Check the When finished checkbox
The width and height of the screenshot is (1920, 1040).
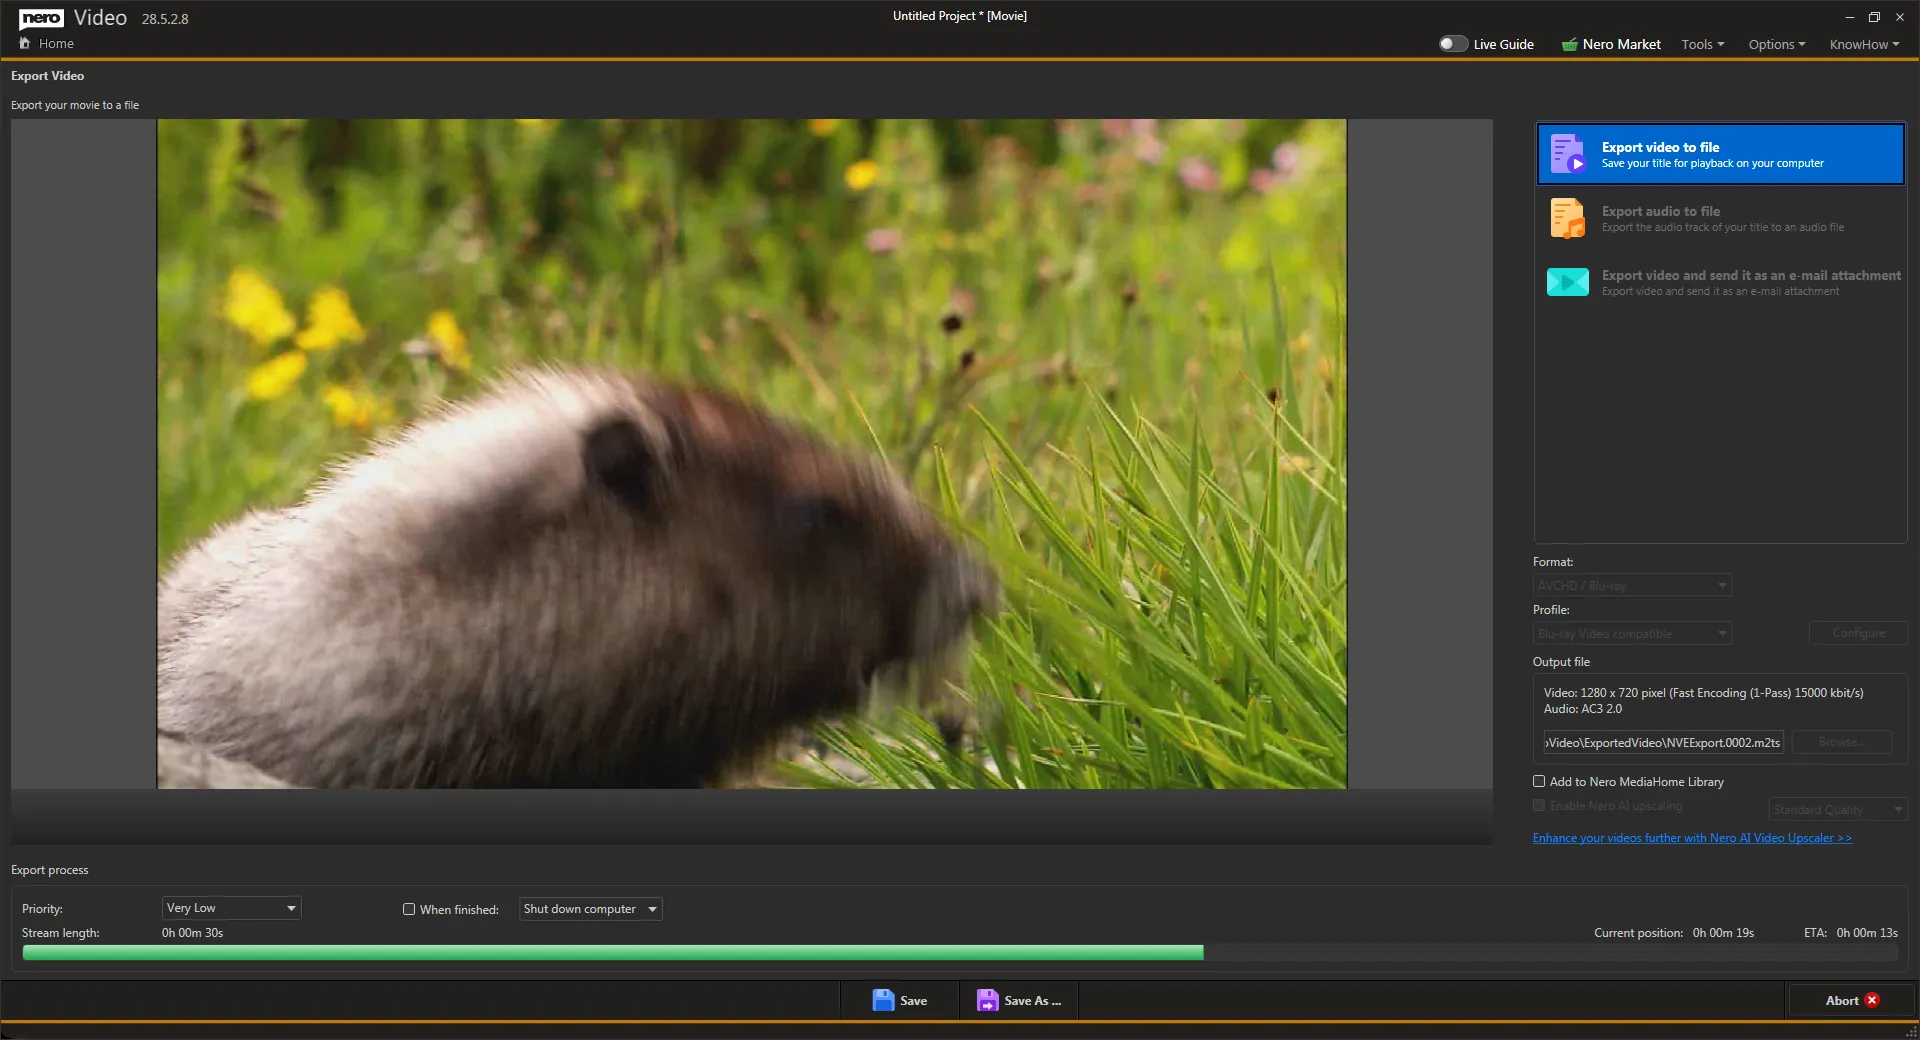pos(409,909)
